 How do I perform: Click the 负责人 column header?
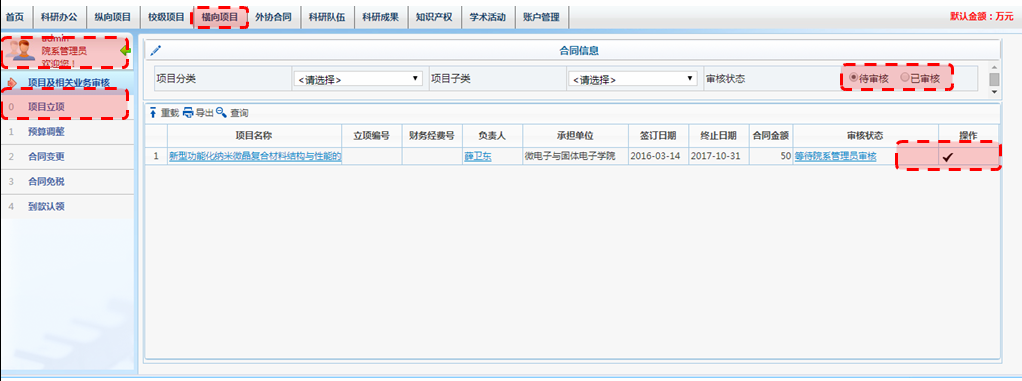point(492,135)
